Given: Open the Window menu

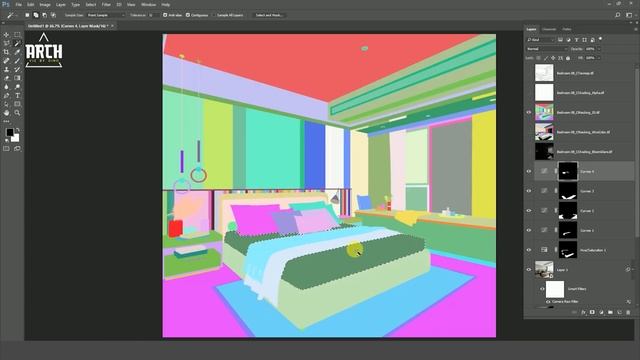Looking at the screenshot, I should [148, 5].
